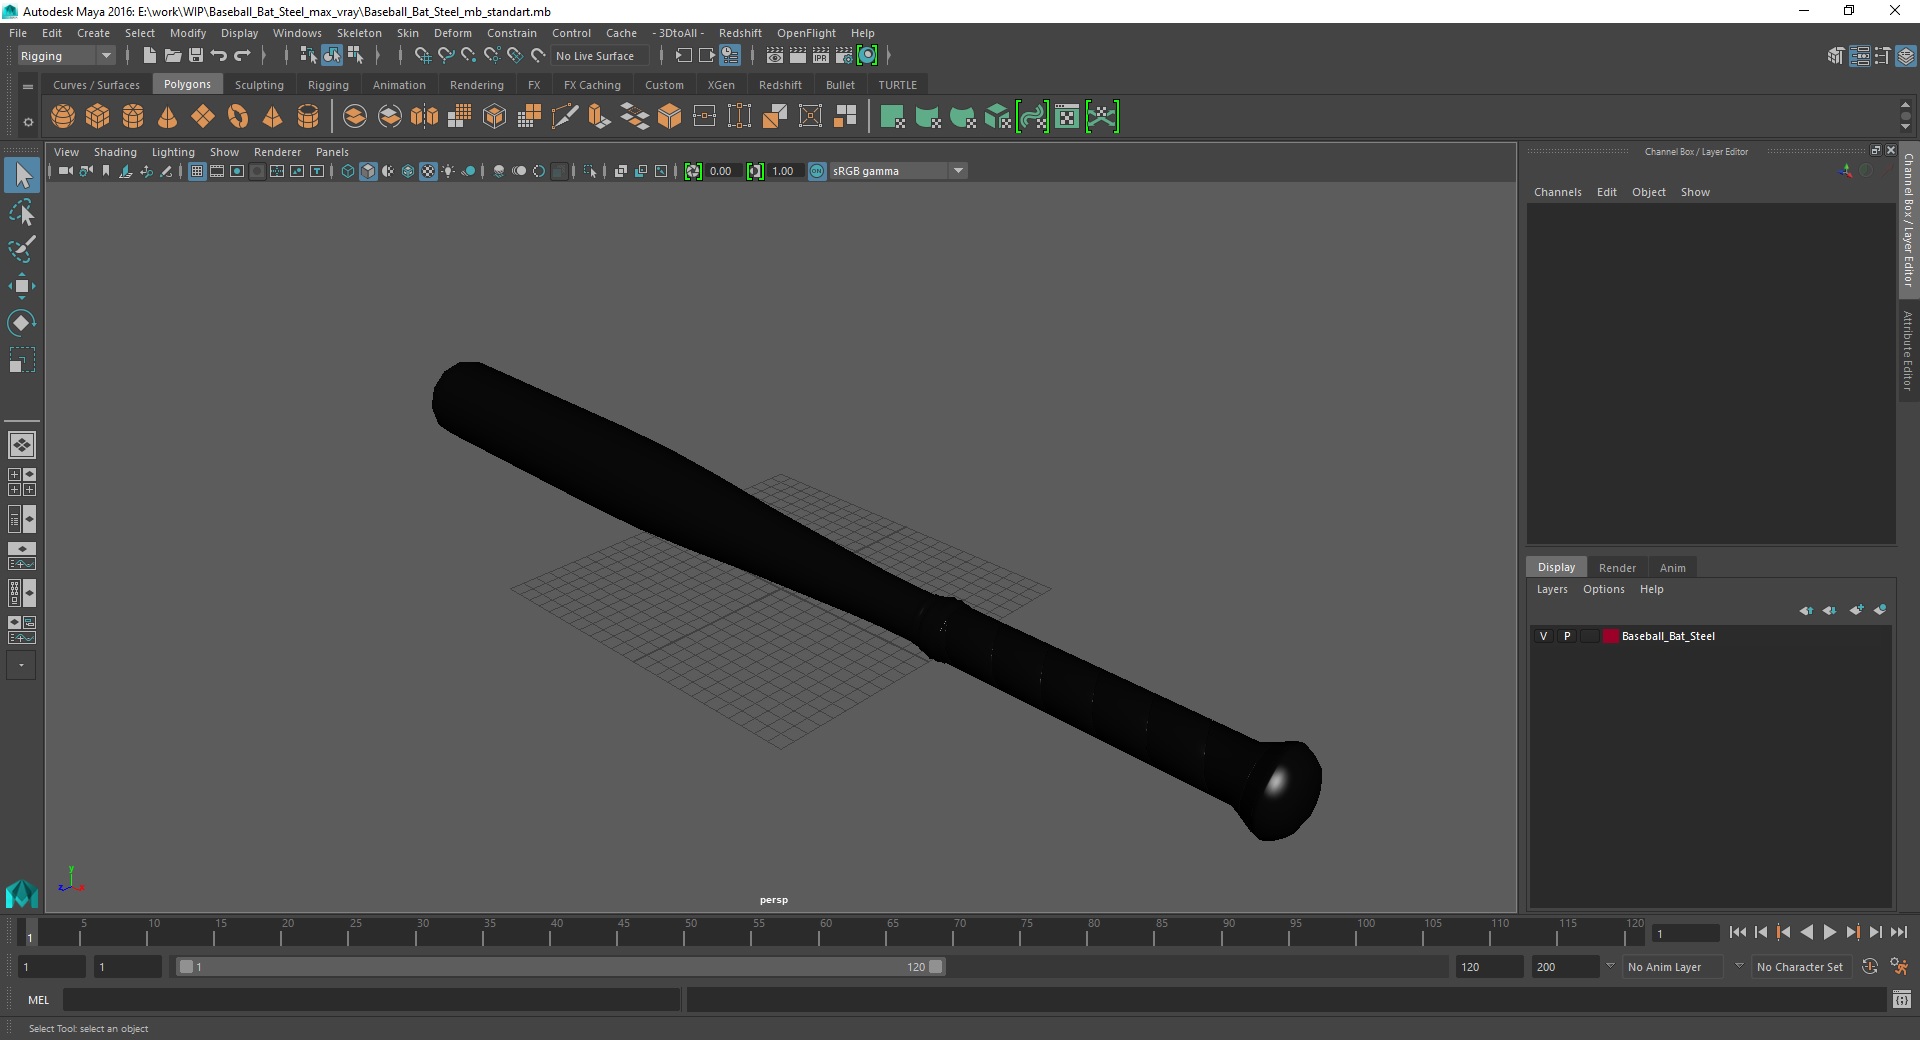Open the Layers menu in layer editor

[1552, 589]
